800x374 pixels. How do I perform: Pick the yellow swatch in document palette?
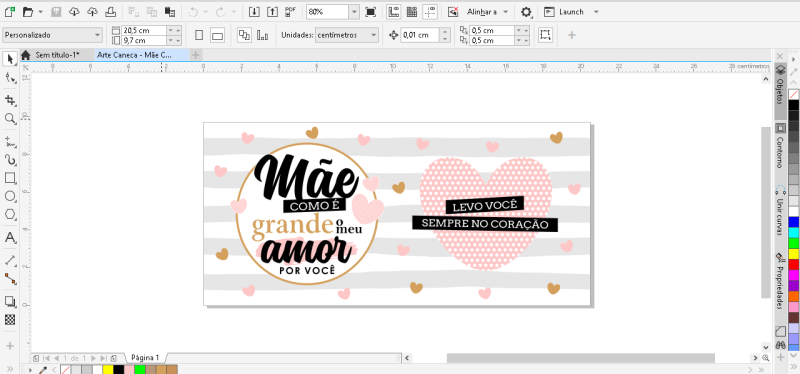tap(108, 369)
